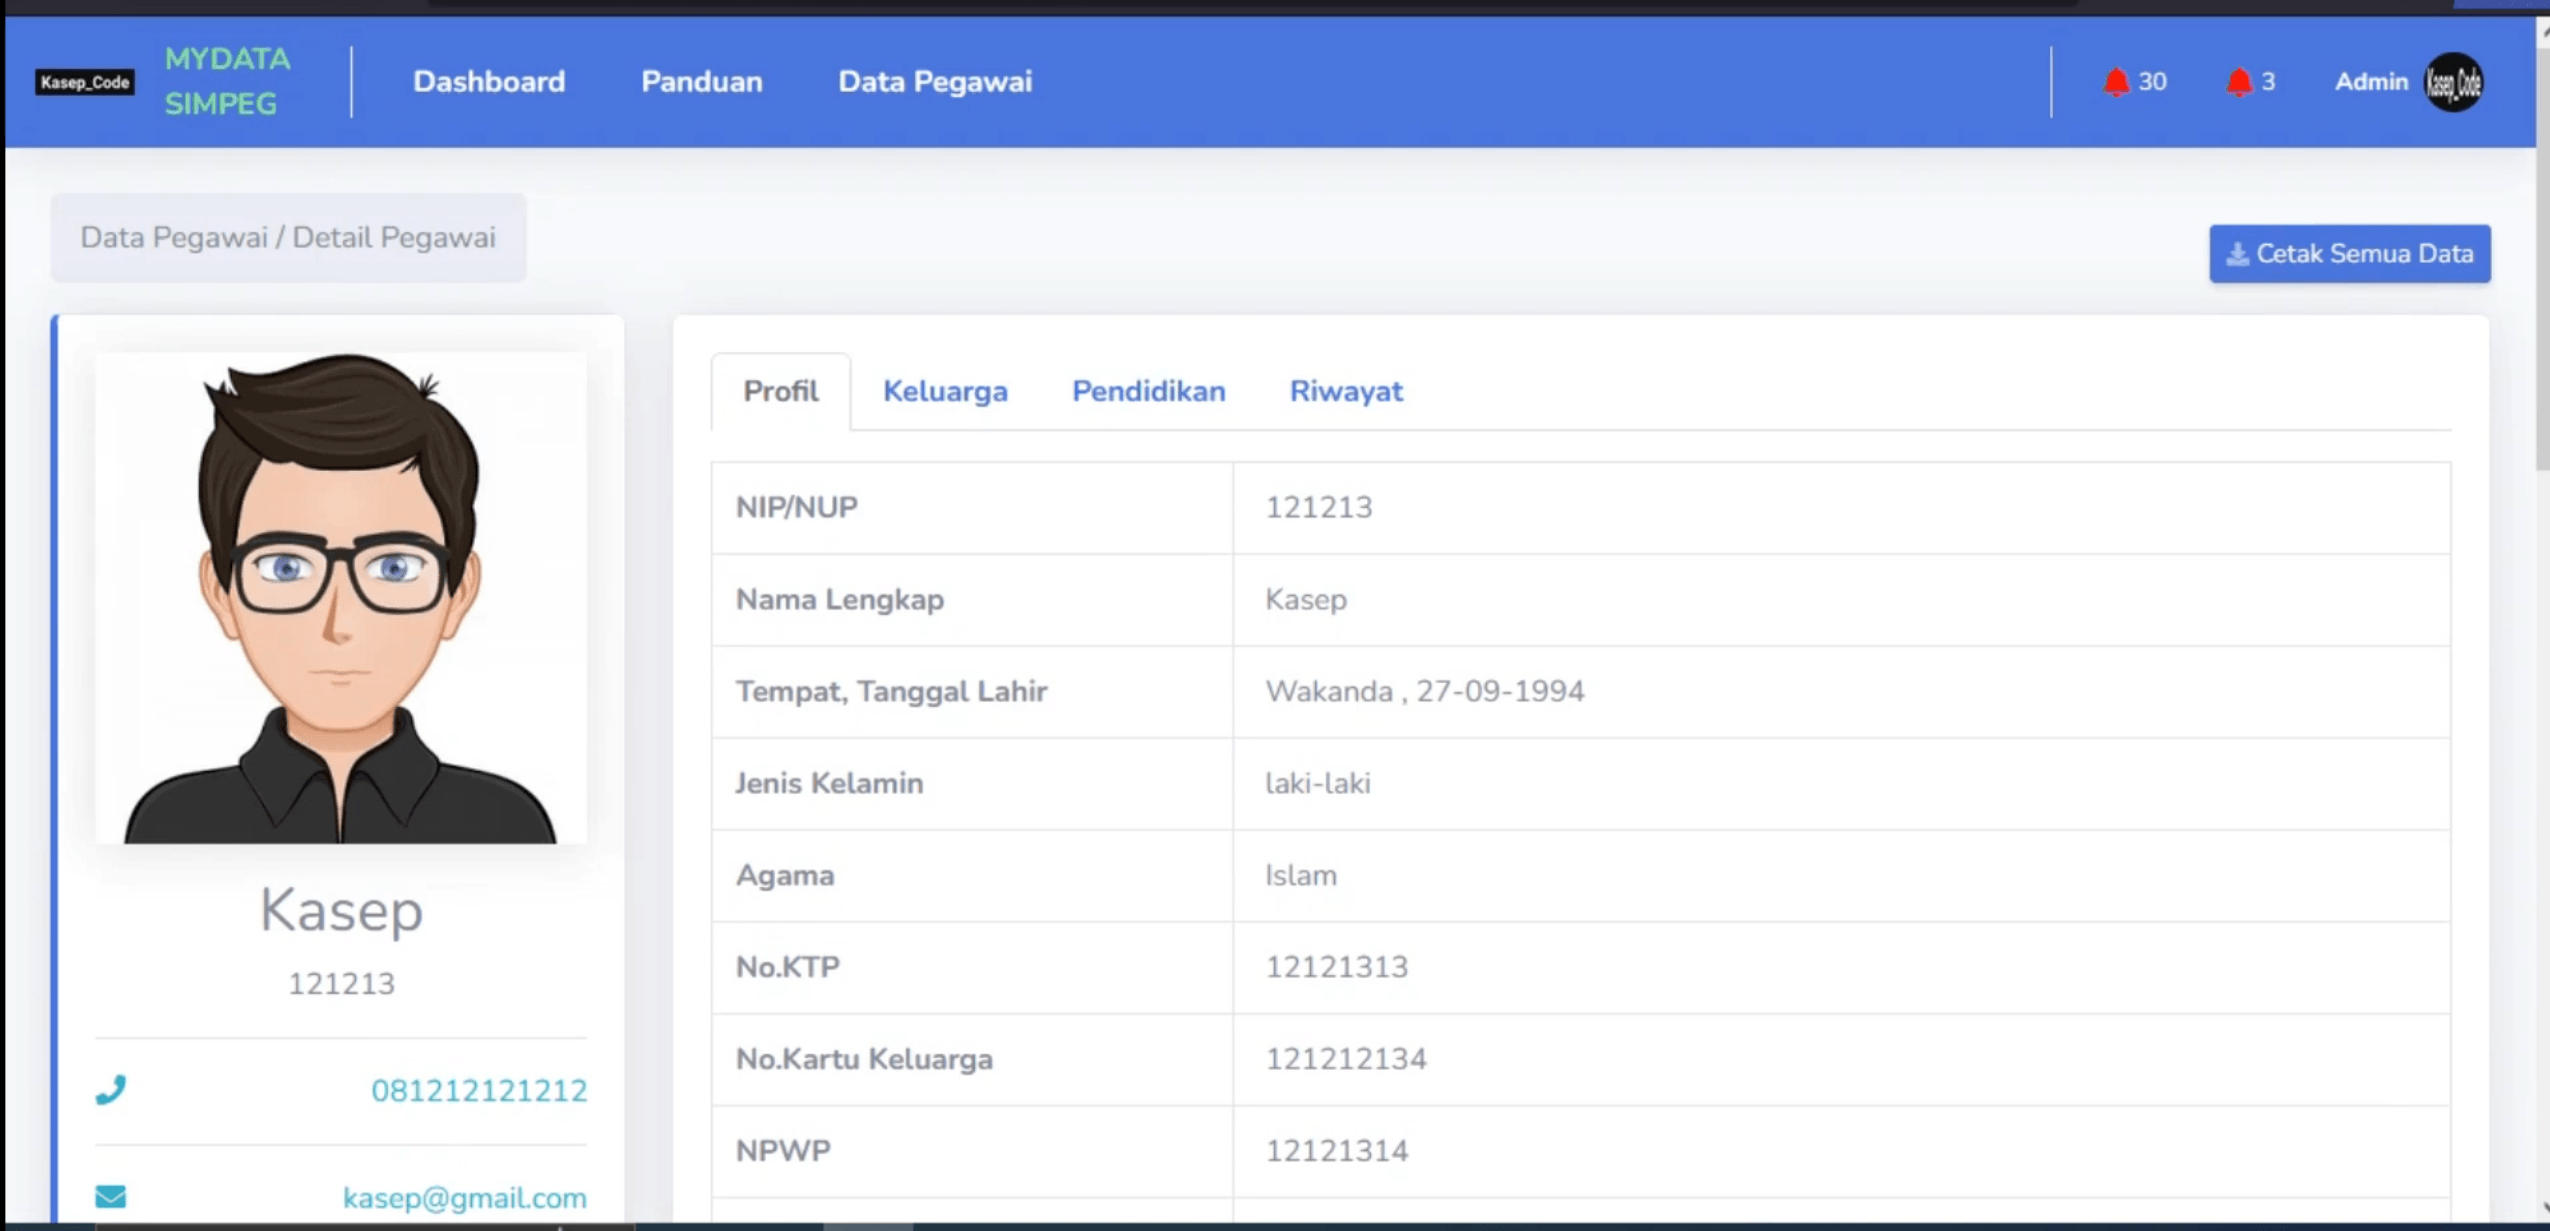
Task: Click the NIP/NUP row label
Action: [797, 508]
